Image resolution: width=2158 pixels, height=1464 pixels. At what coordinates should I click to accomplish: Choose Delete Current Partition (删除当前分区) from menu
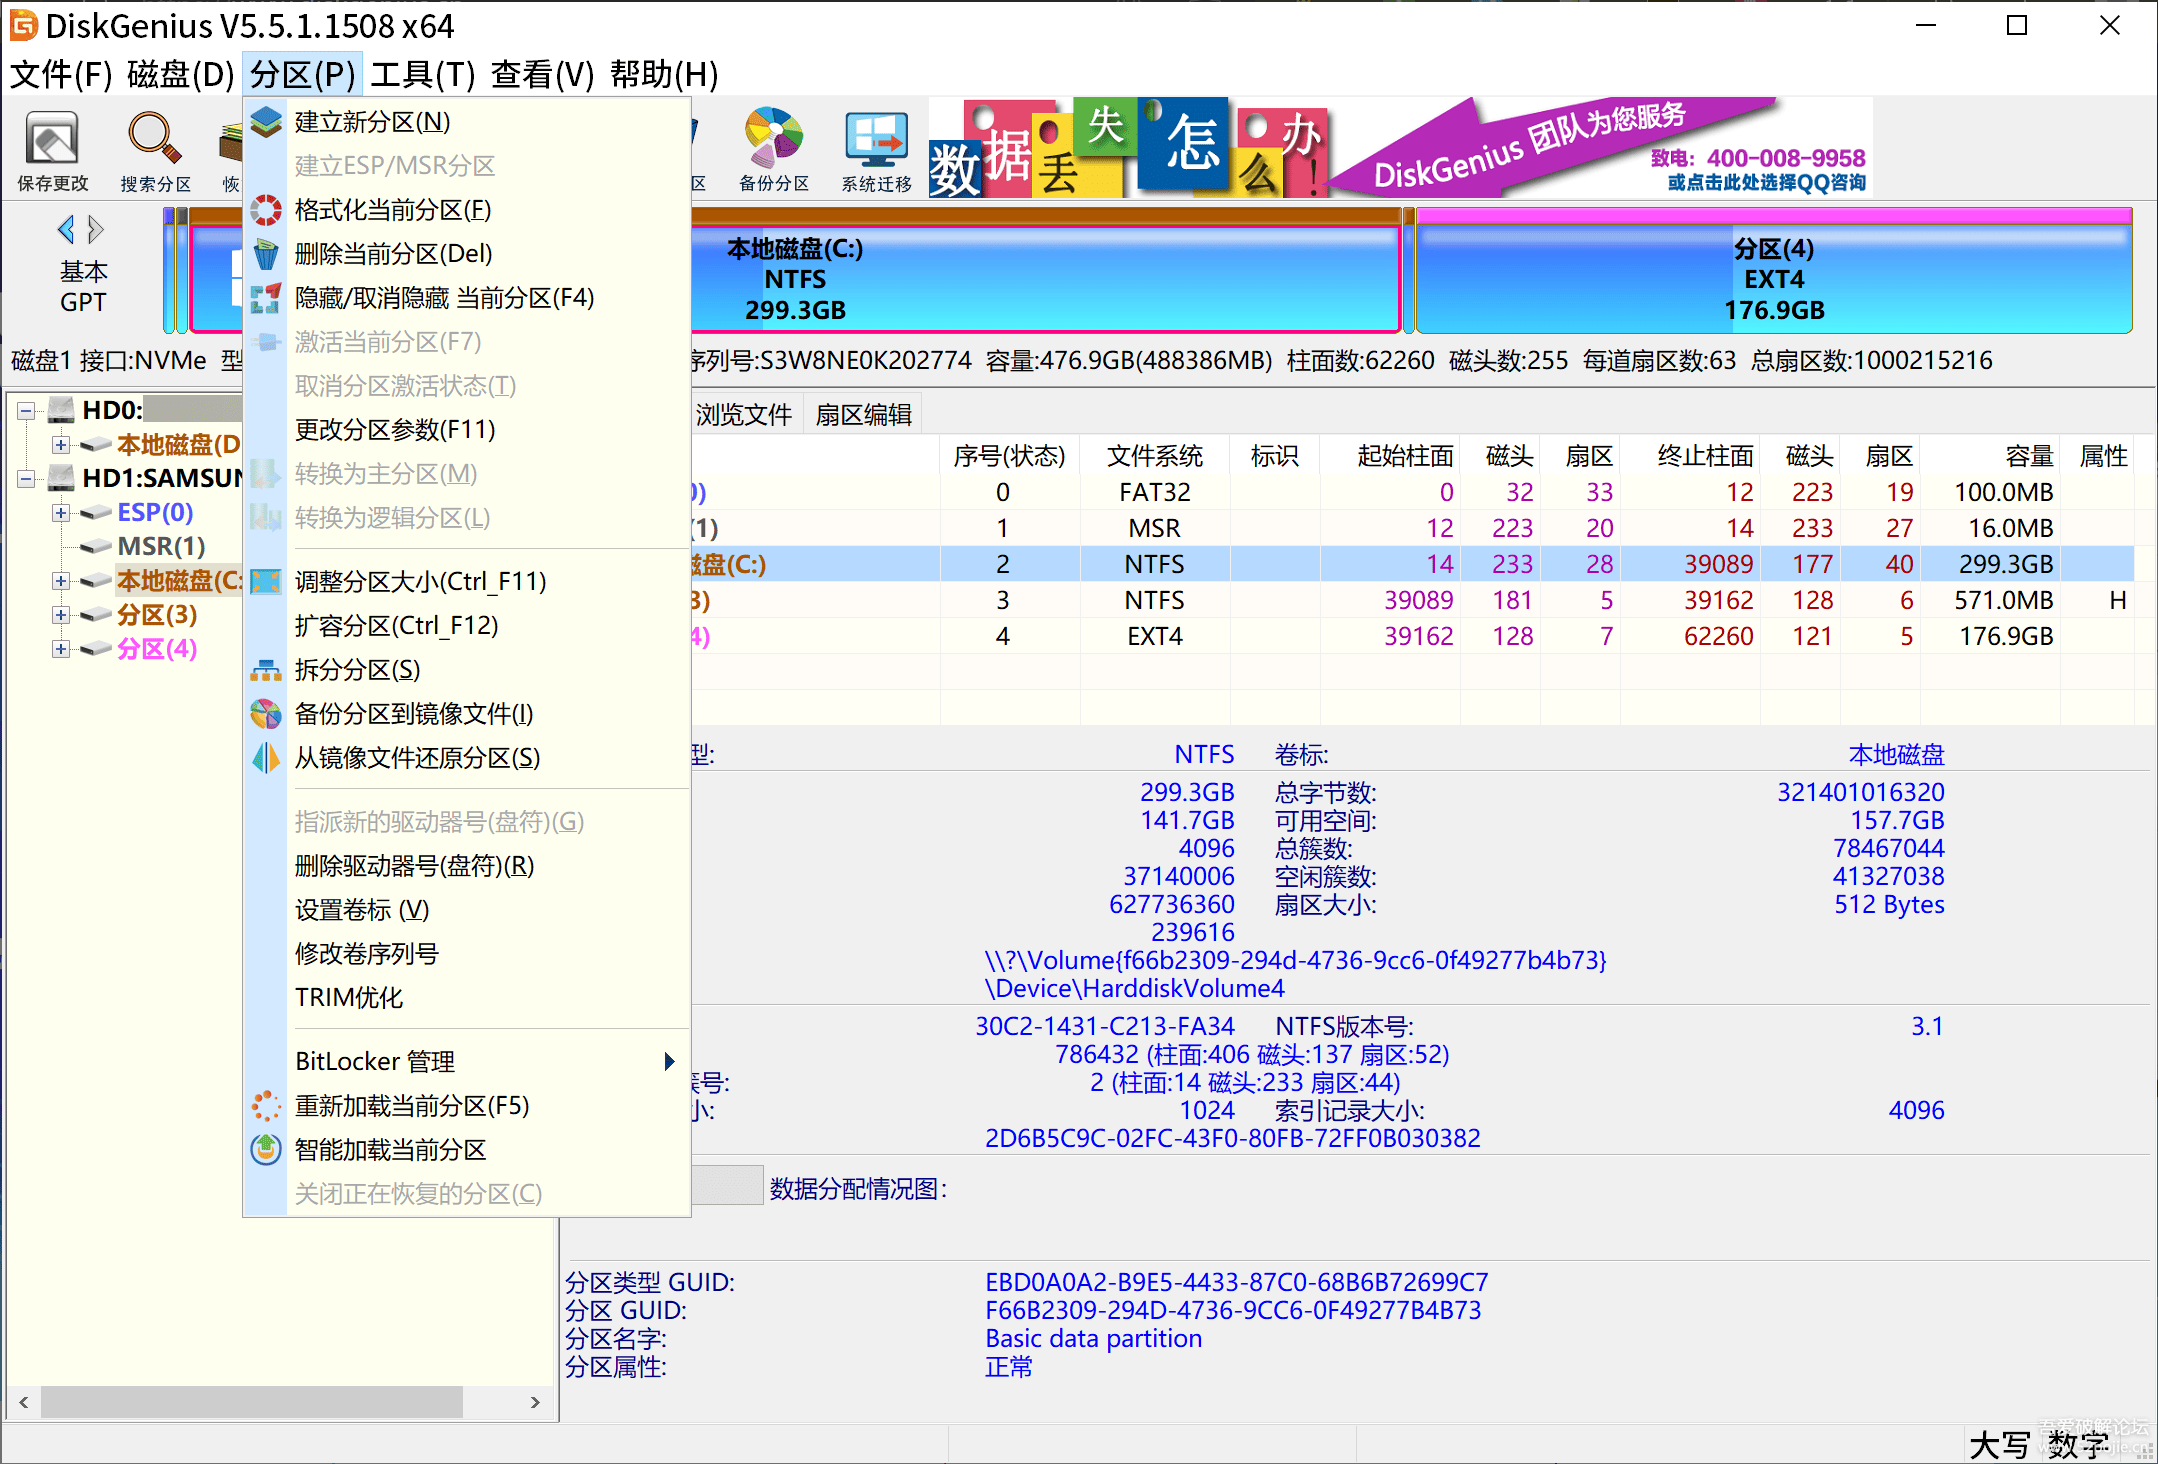pyautogui.click(x=393, y=254)
